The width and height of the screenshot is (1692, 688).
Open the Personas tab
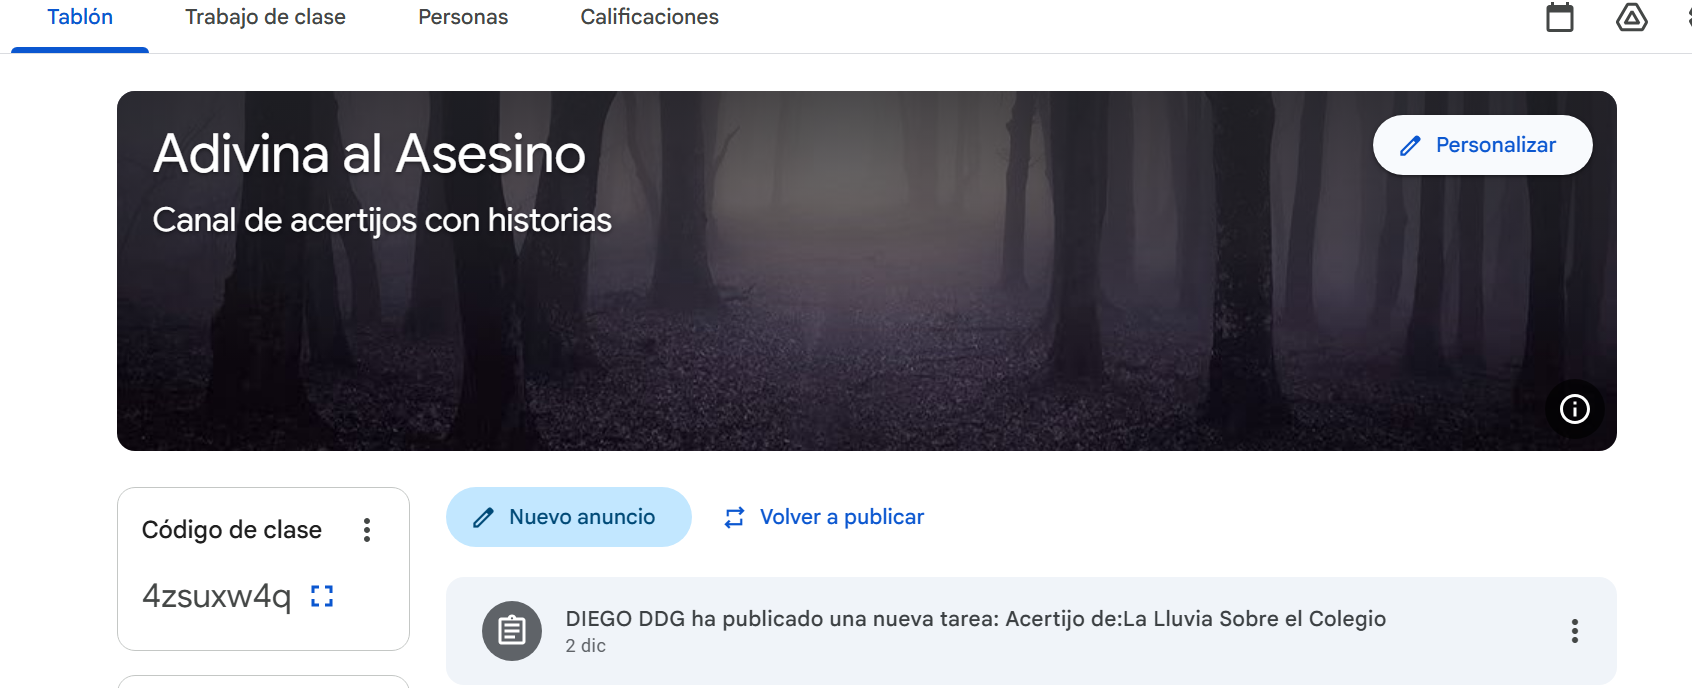coord(463,18)
